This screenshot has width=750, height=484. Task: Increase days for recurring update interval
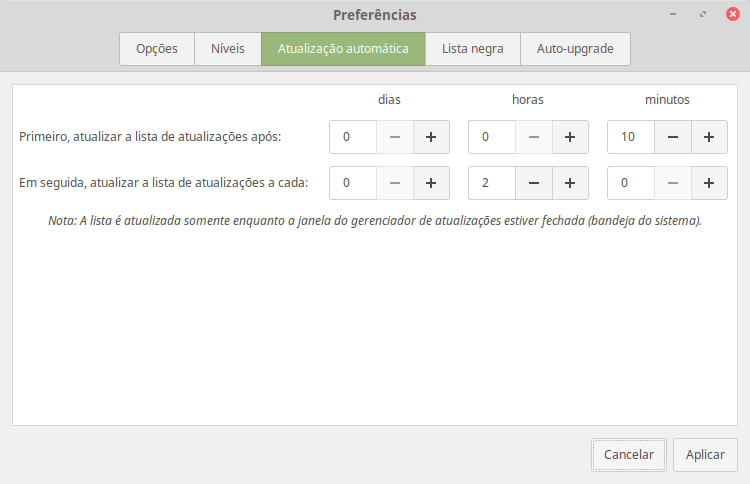point(431,183)
